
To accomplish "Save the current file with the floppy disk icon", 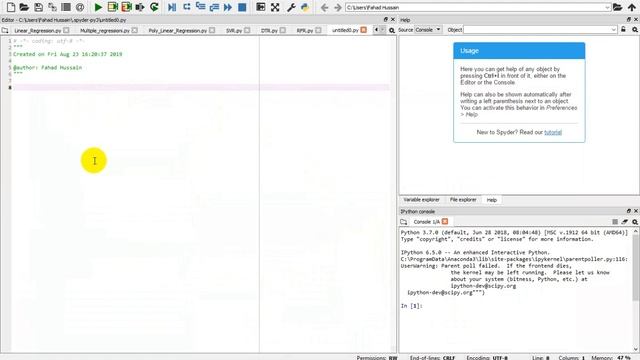I will coord(38,7).
